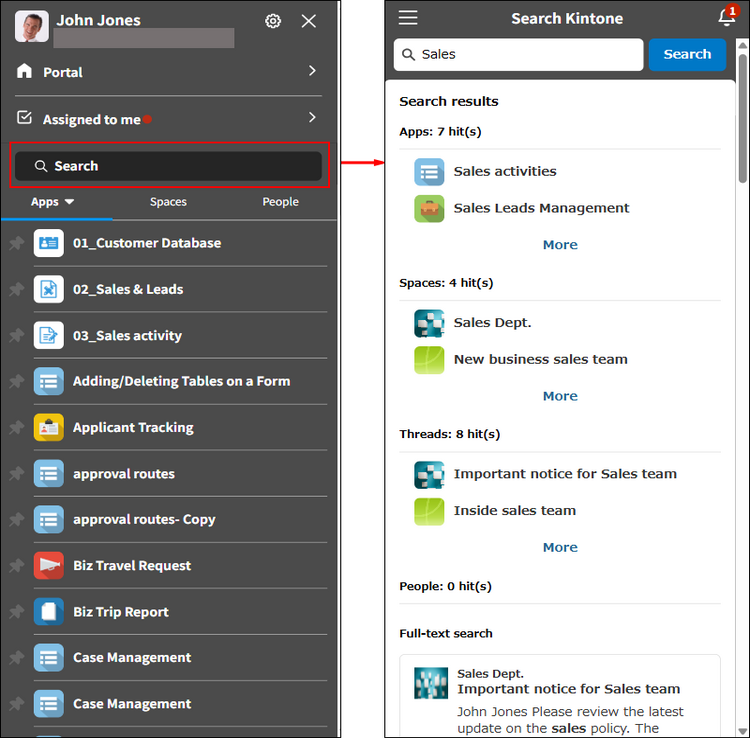Screen dimensions: 750x738
Task: Open 01_Customer Database app icon
Action: (x=49, y=243)
